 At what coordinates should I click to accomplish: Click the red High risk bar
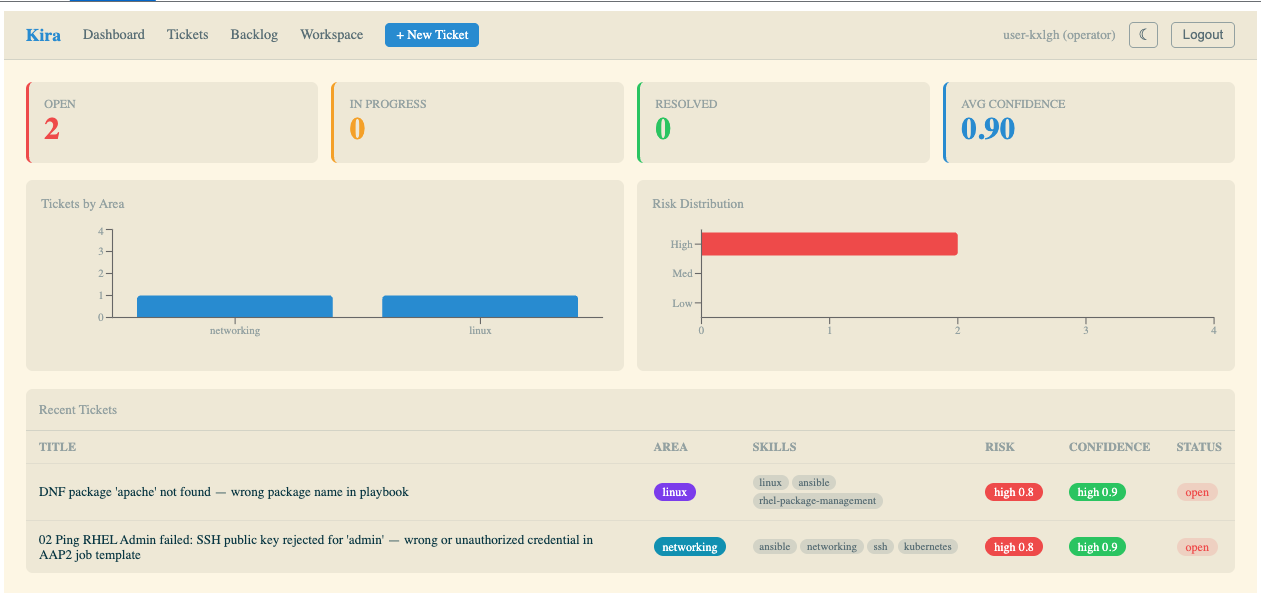pos(829,244)
